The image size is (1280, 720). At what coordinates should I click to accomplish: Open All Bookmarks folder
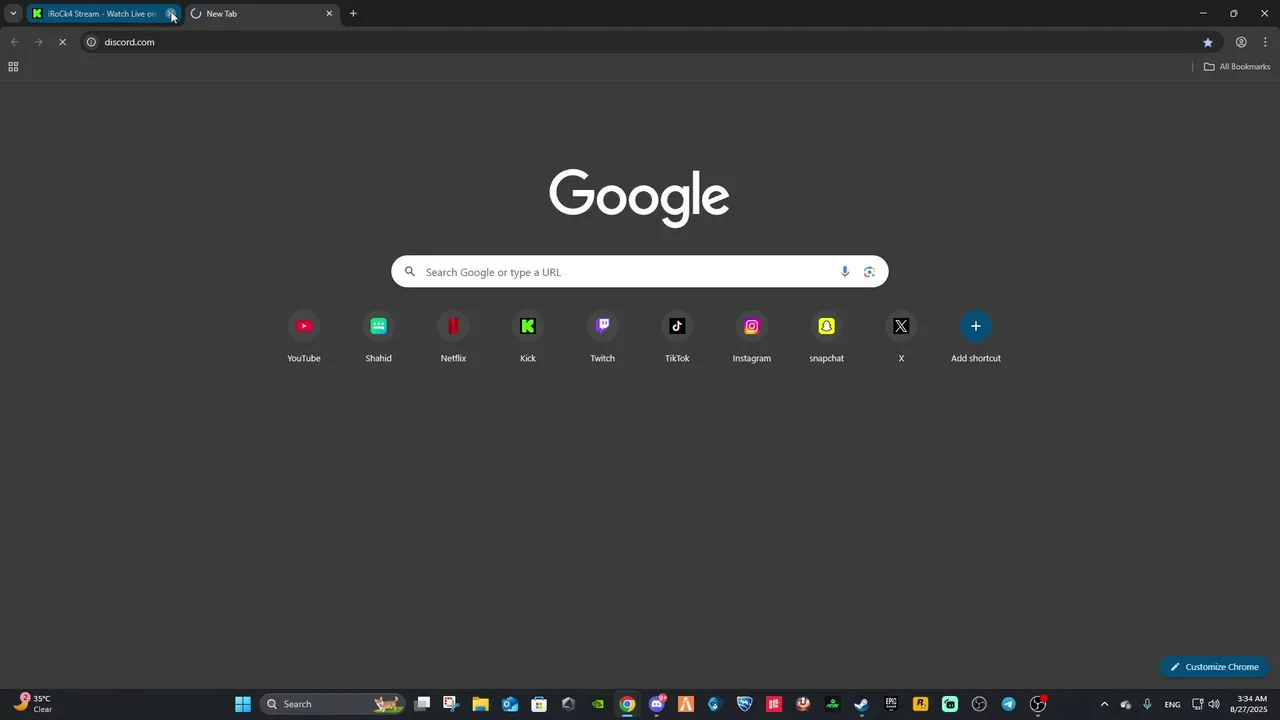pyautogui.click(x=1237, y=67)
